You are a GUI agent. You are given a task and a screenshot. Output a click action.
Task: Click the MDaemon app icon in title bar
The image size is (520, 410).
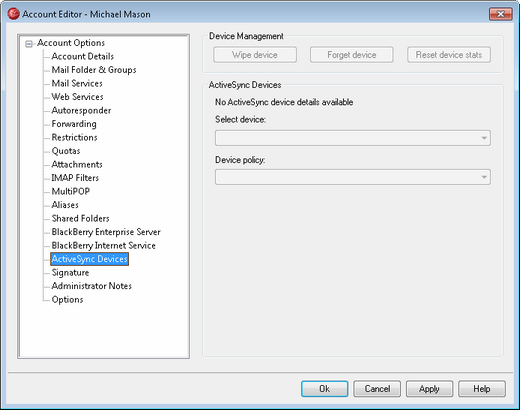(13, 14)
